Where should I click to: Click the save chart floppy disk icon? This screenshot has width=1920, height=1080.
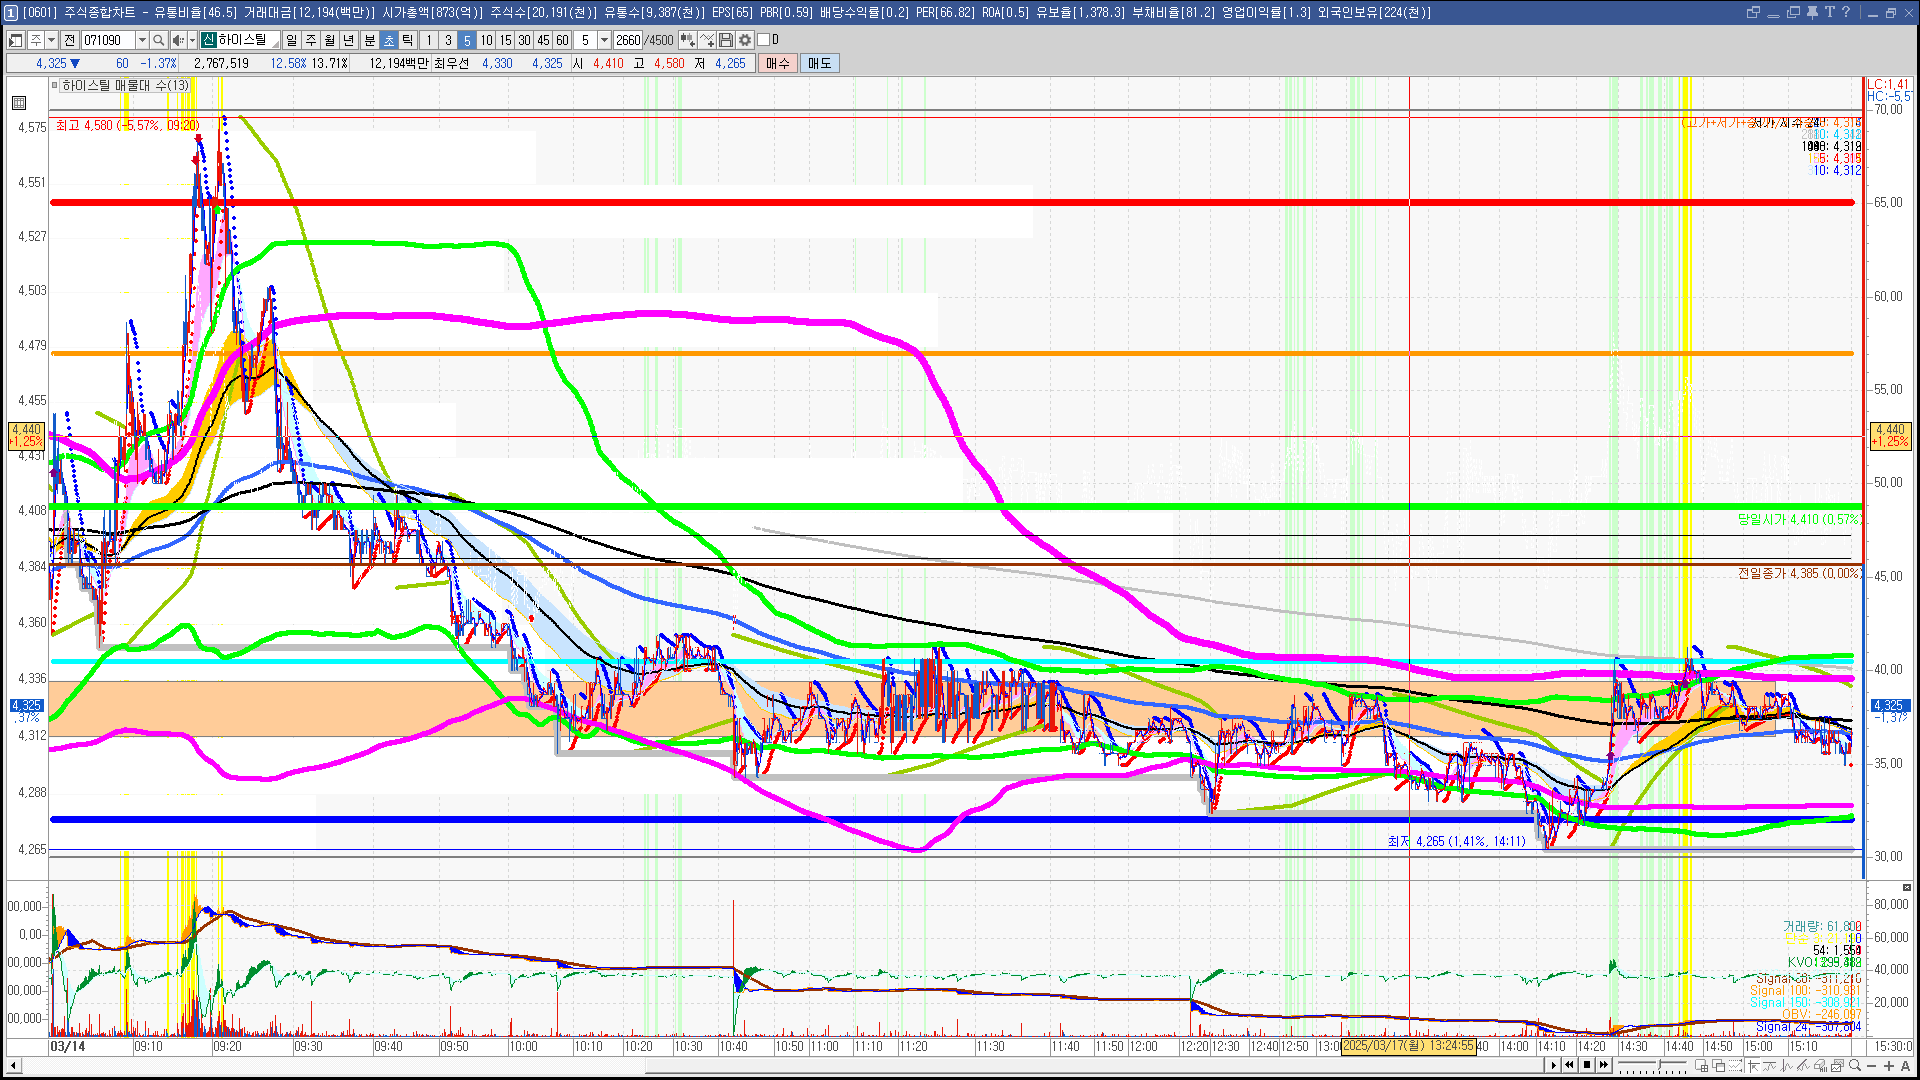pyautogui.click(x=727, y=40)
